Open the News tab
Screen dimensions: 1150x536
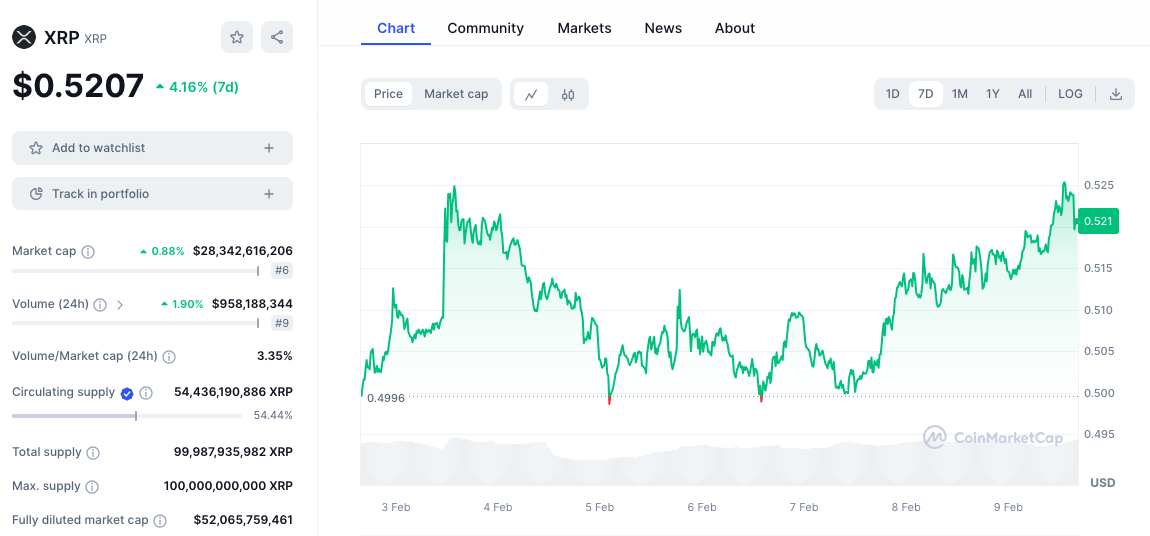[x=663, y=29]
